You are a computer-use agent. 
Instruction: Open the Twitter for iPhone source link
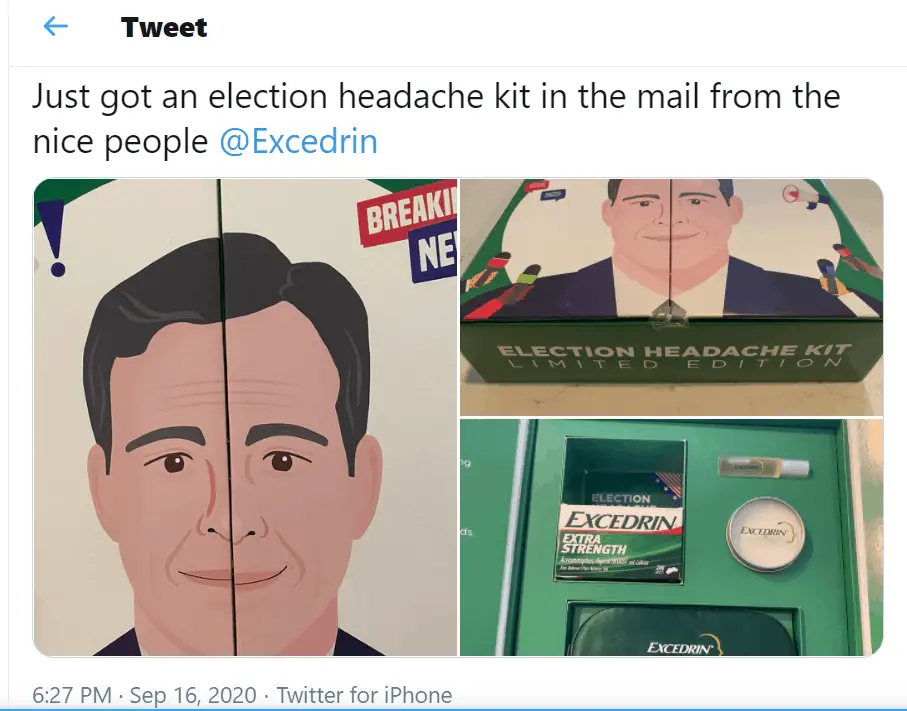pyautogui.click(x=364, y=695)
